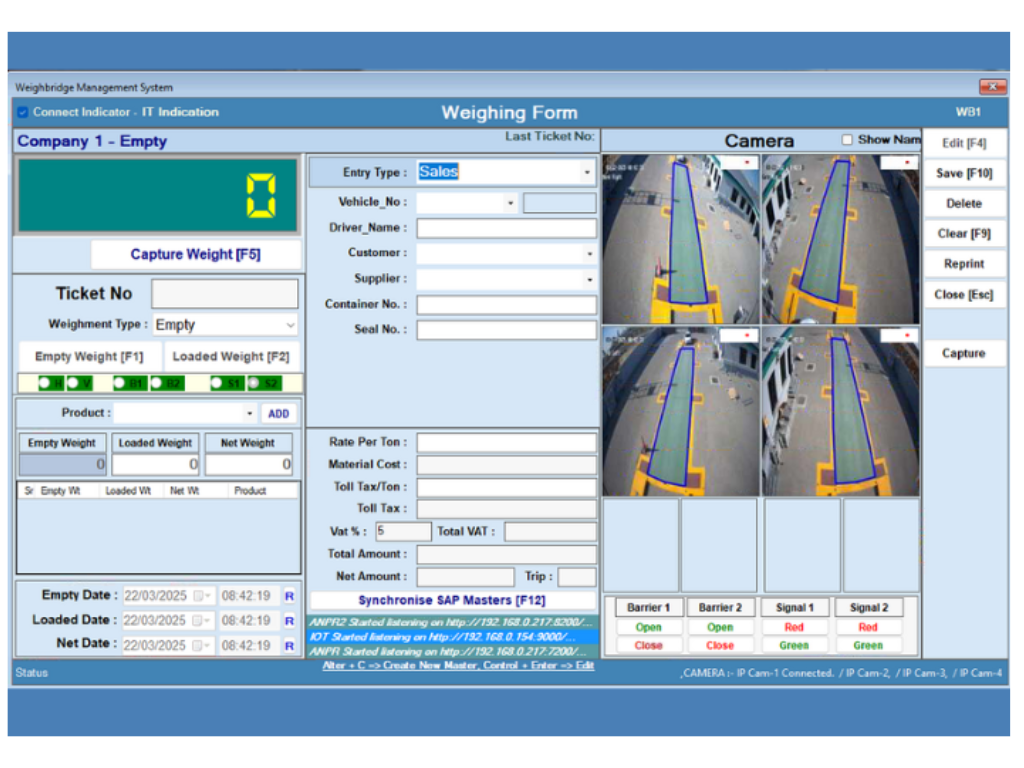This screenshot has height=768, width=1024.
Task: Open the Entry Type dropdown
Action: point(587,172)
